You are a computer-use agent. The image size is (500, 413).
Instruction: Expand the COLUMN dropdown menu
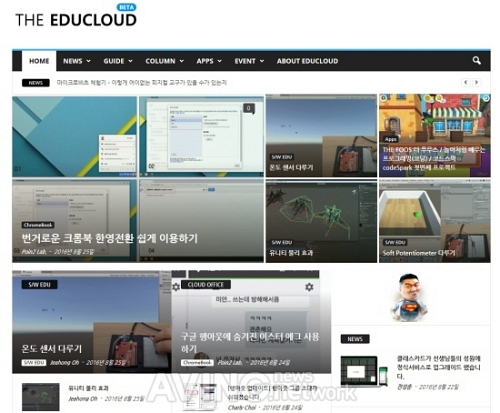[164, 61]
